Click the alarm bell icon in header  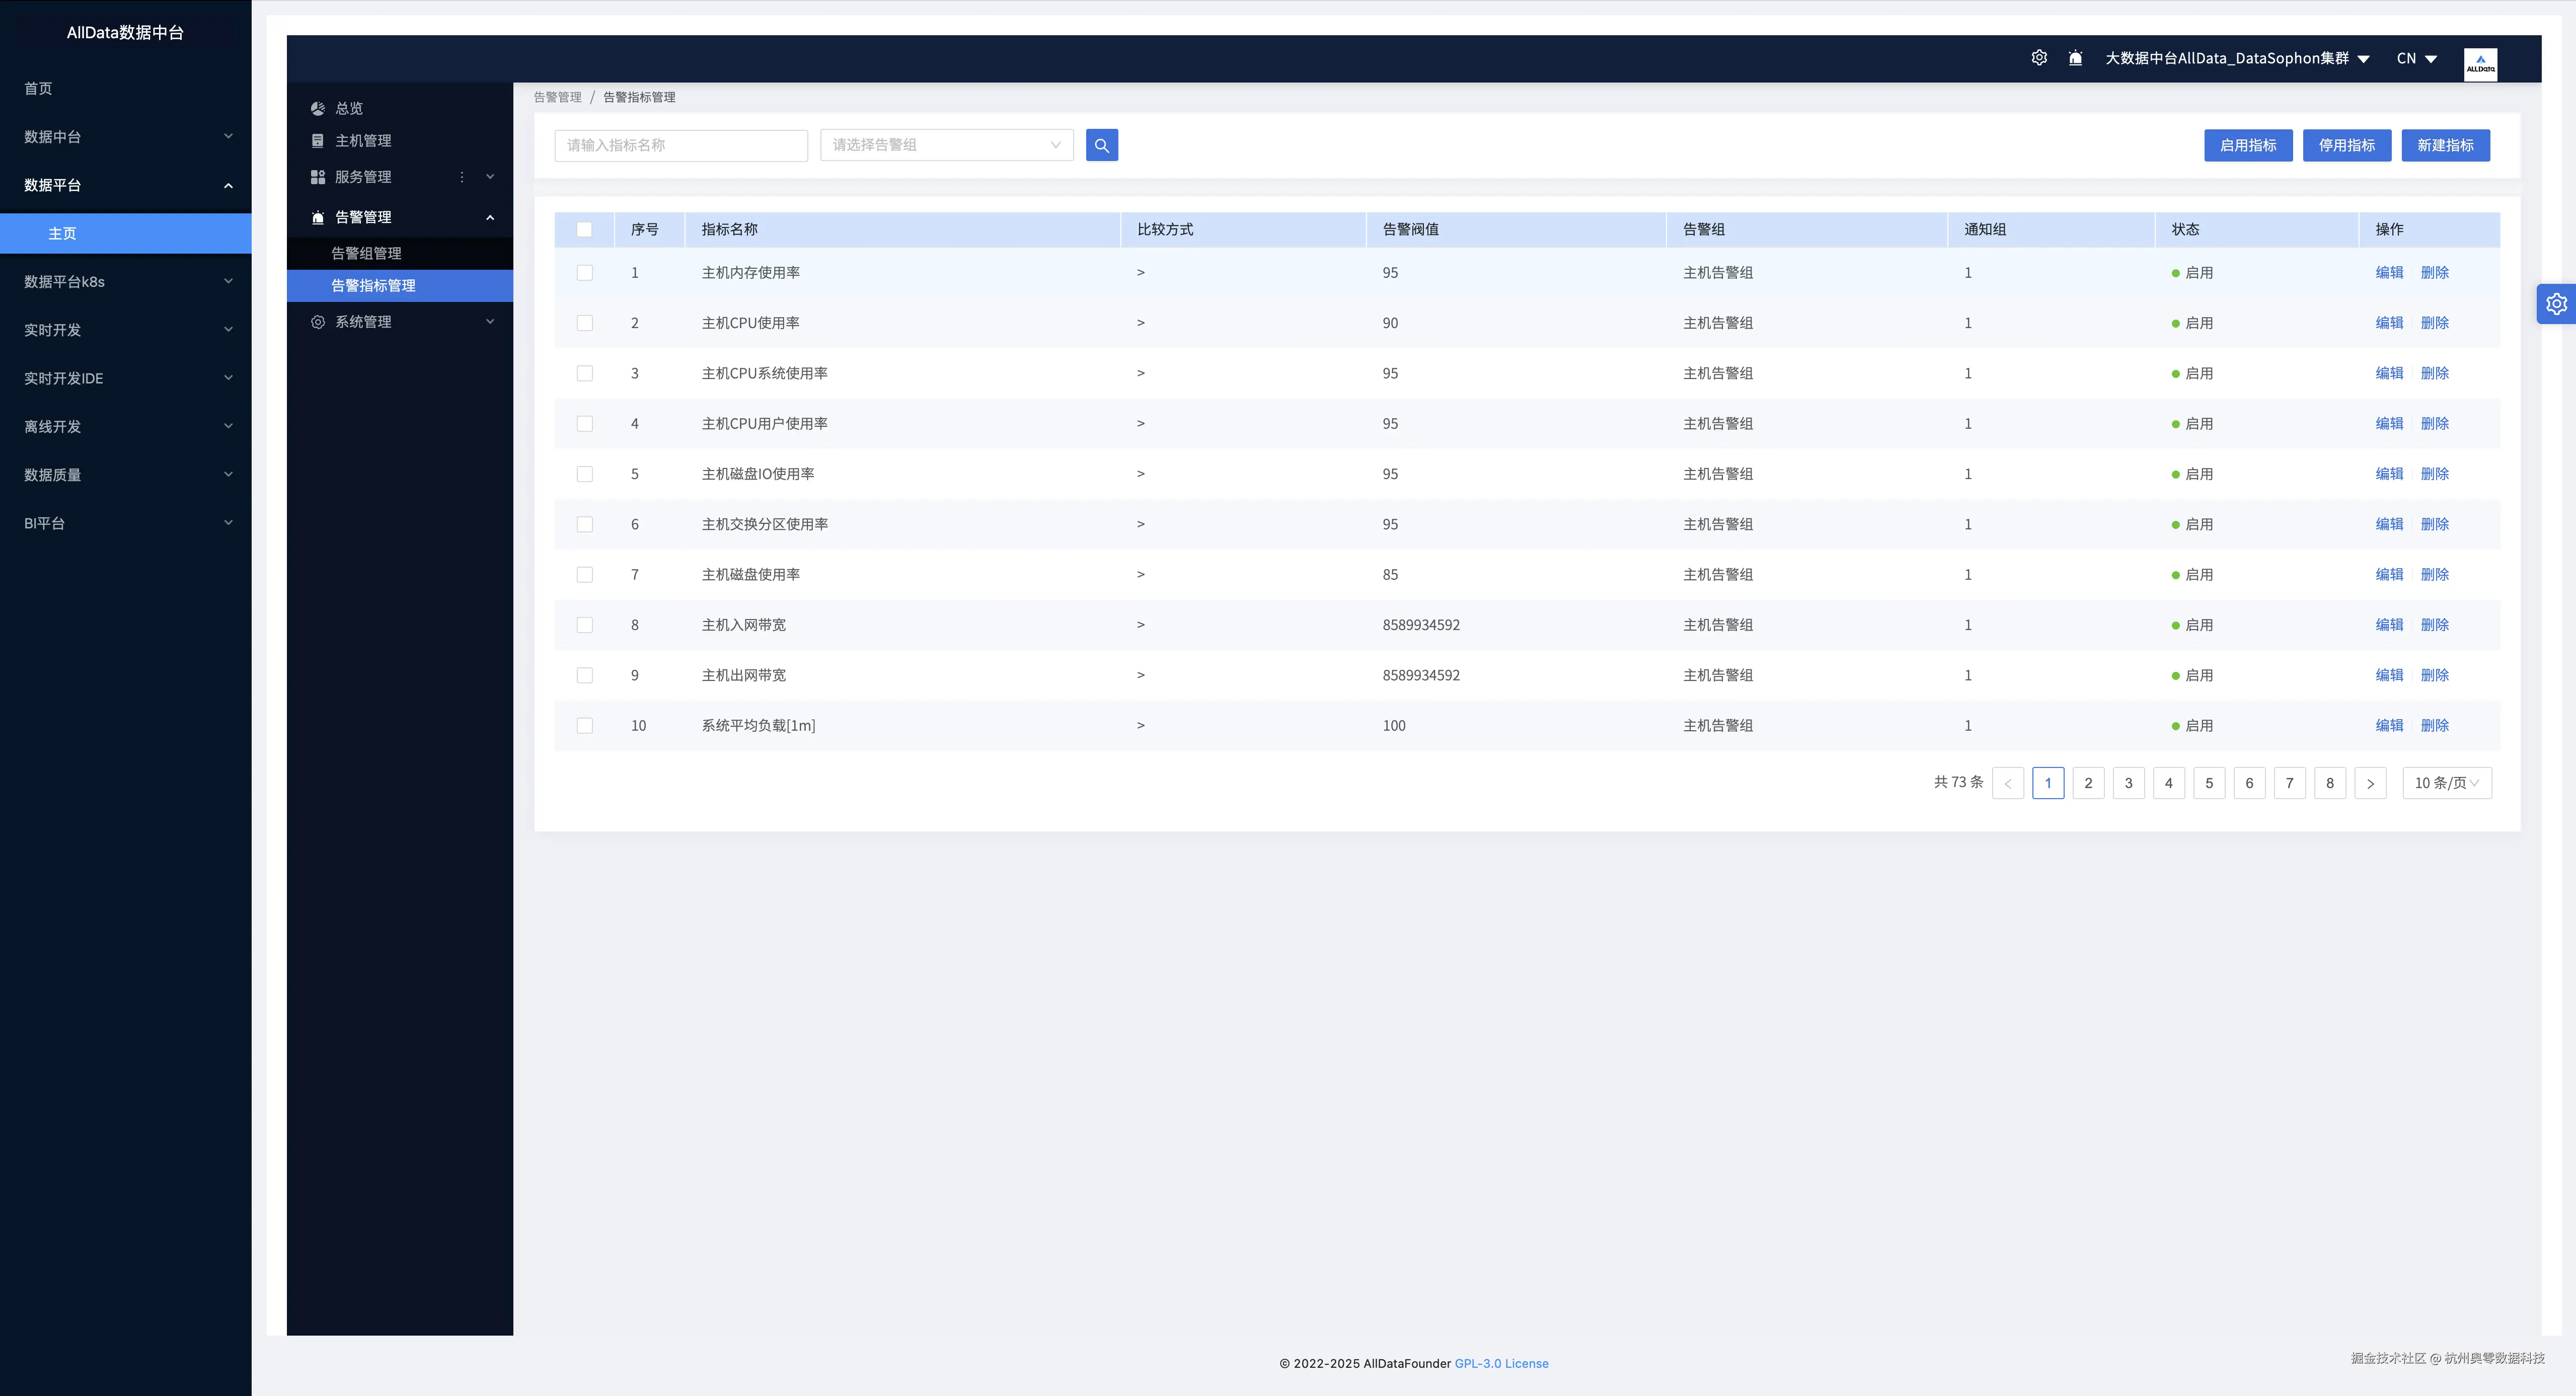pyautogui.click(x=2075, y=58)
